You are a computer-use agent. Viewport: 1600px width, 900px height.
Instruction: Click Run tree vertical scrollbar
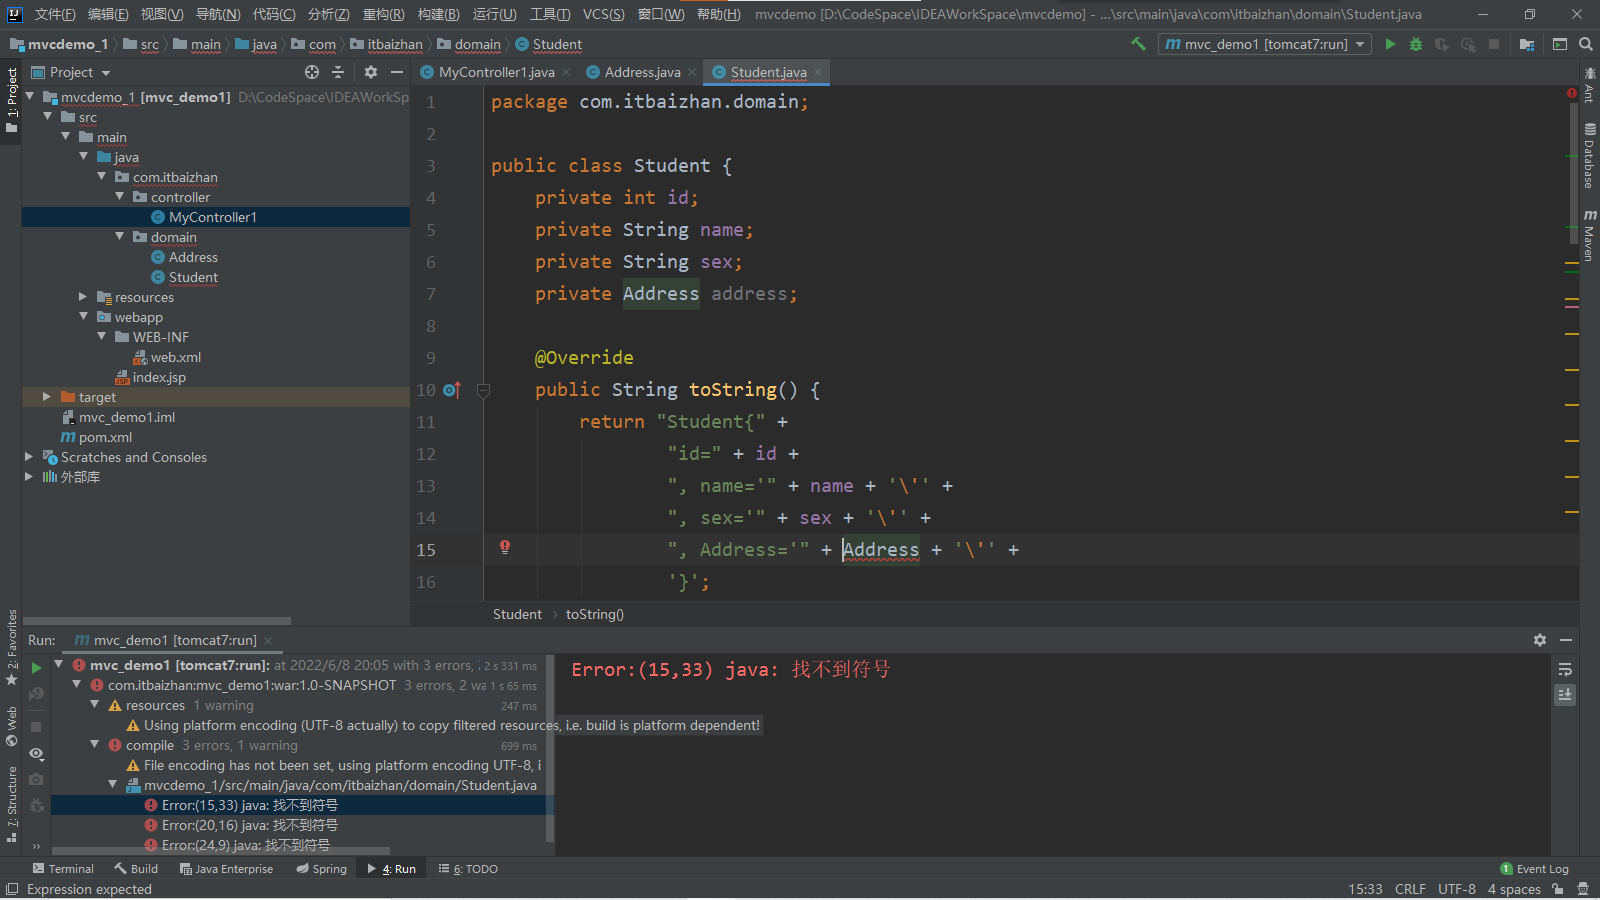[x=550, y=748]
